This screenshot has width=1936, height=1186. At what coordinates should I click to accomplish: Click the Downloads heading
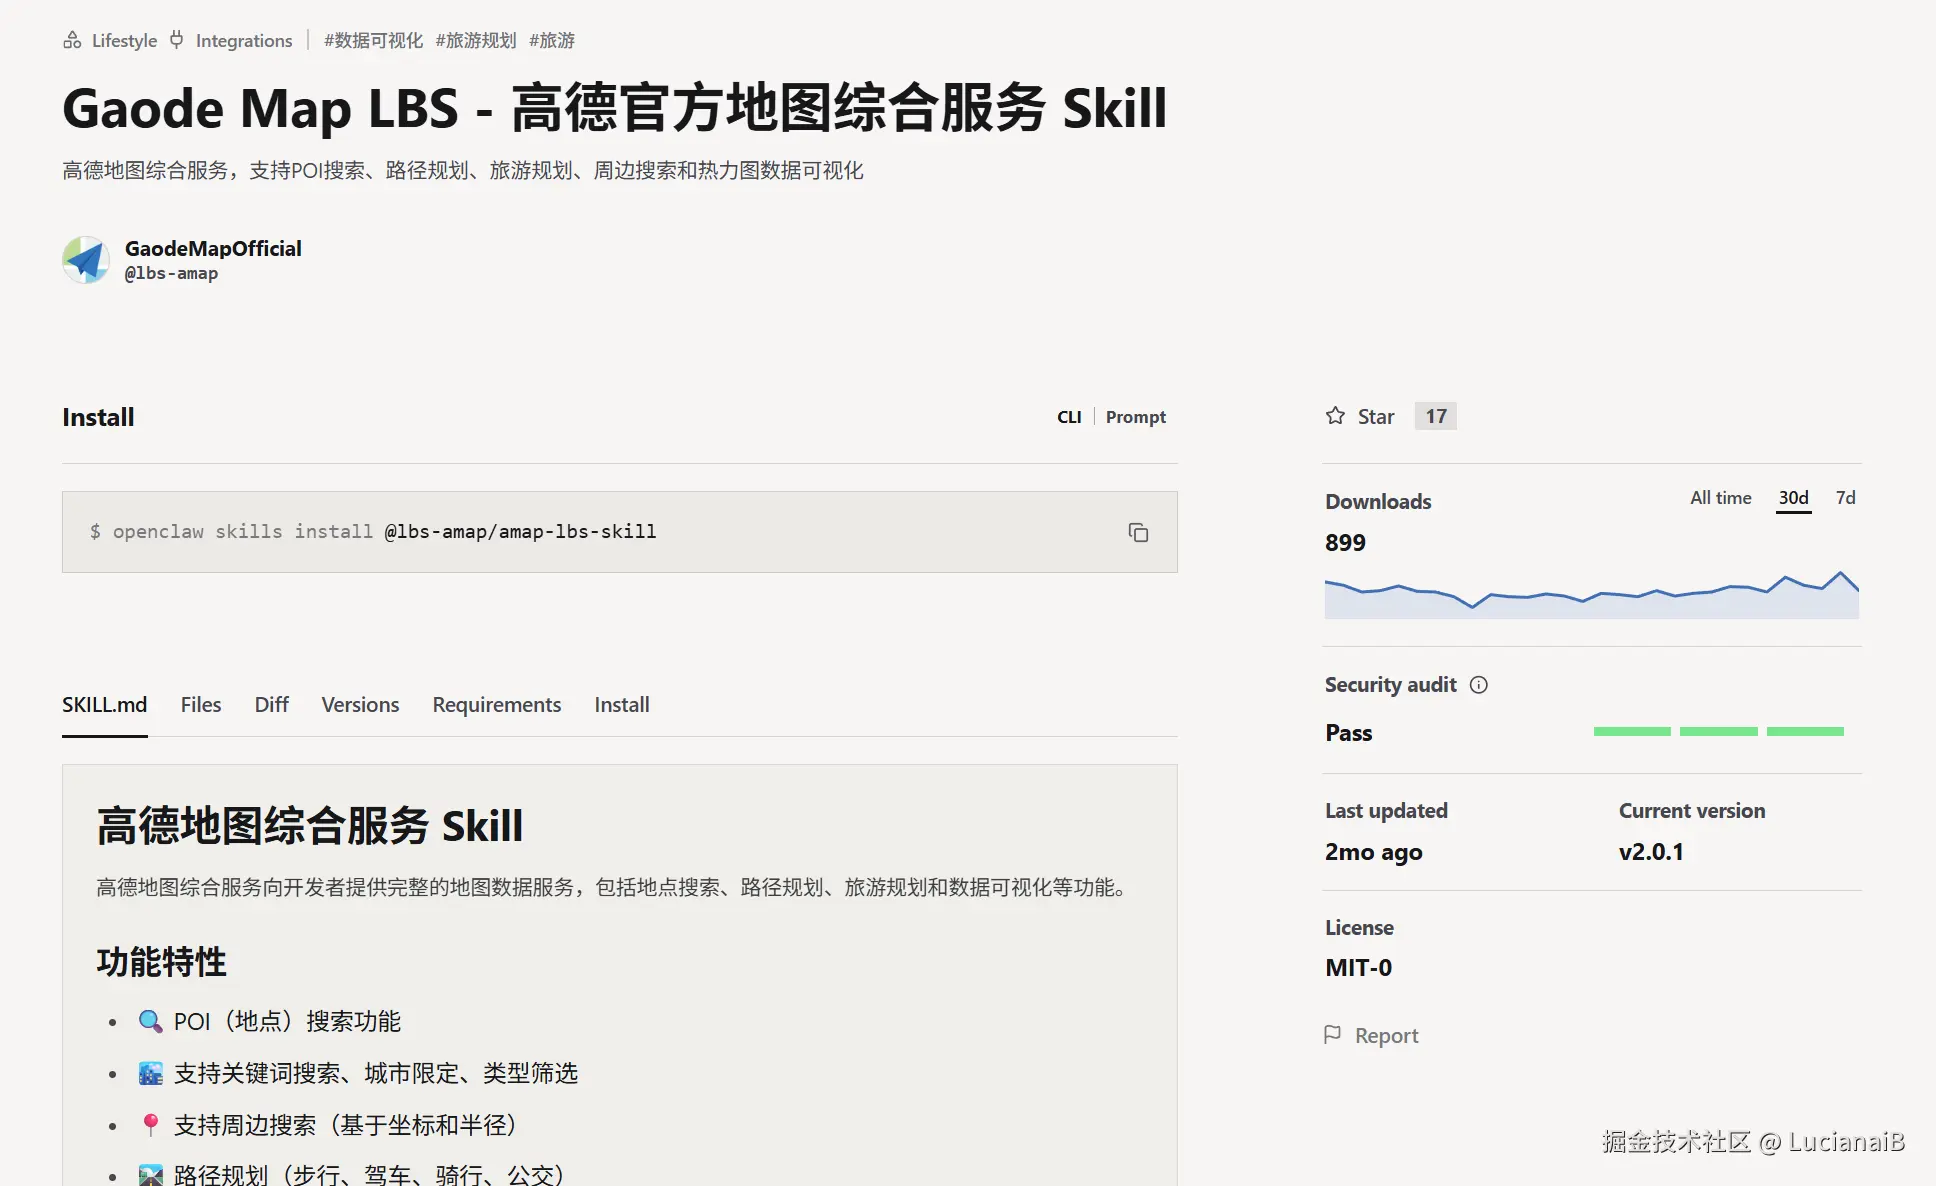1378,502
